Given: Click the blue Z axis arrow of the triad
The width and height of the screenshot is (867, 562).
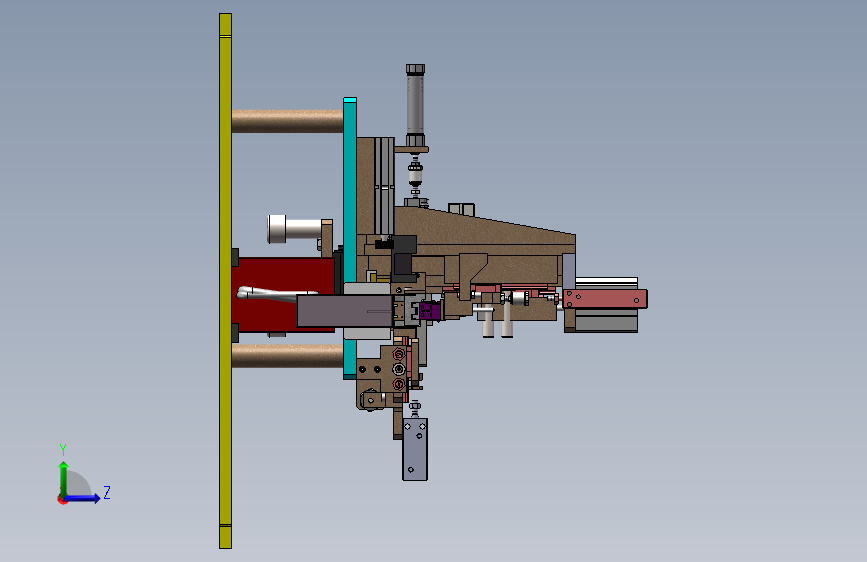Looking at the screenshot, I should [x=82, y=498].
